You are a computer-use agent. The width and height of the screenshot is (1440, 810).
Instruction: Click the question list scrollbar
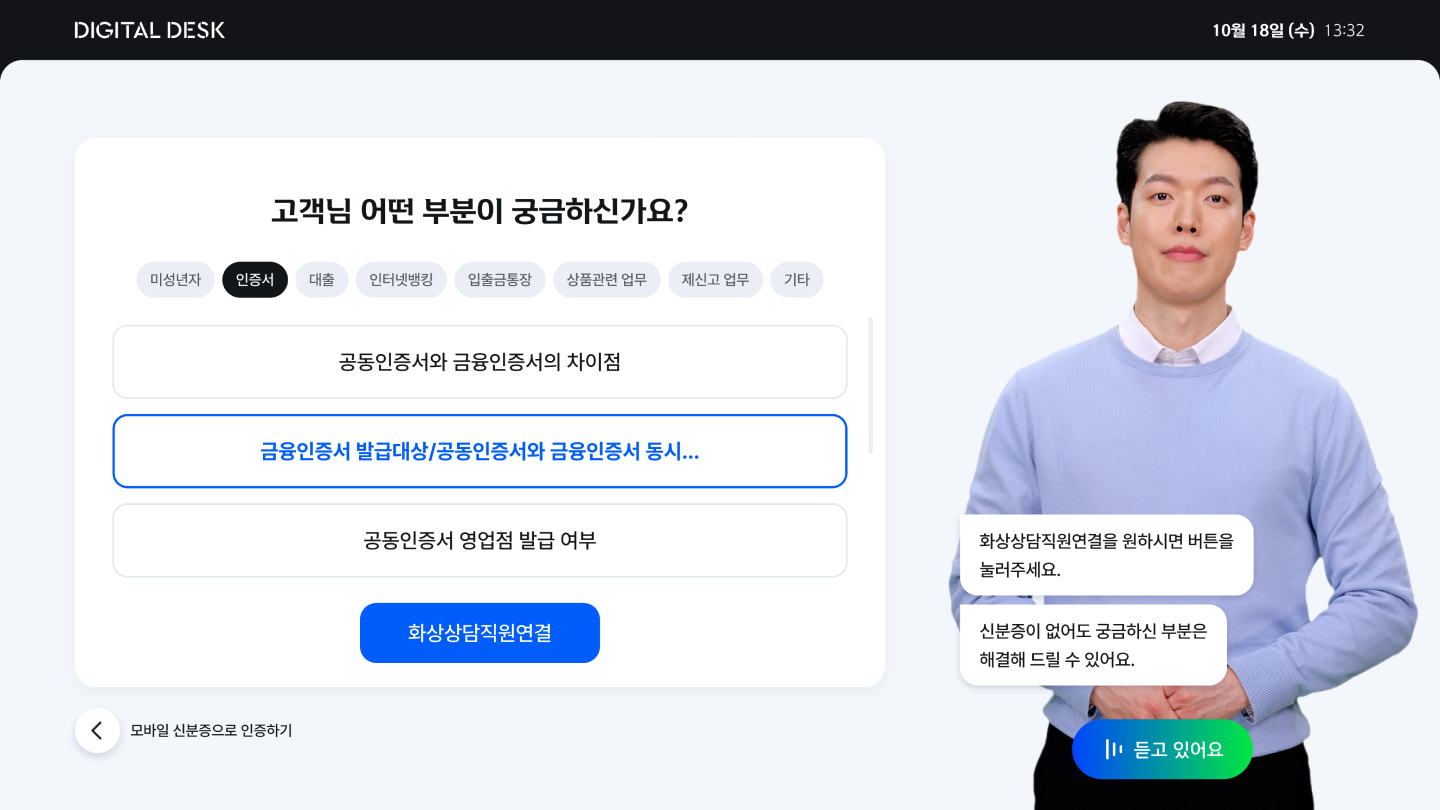(x=871, y=386)
